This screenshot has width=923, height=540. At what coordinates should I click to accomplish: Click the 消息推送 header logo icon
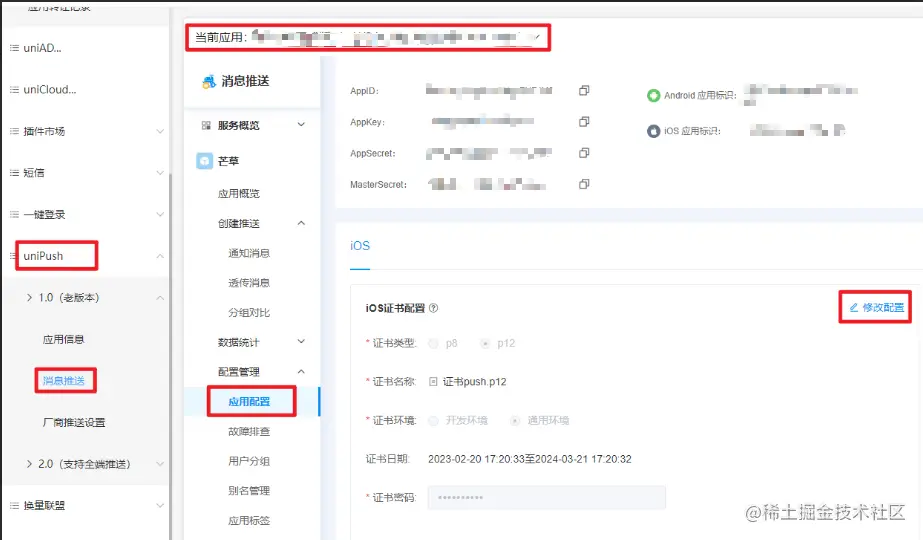tap(208, 81)
